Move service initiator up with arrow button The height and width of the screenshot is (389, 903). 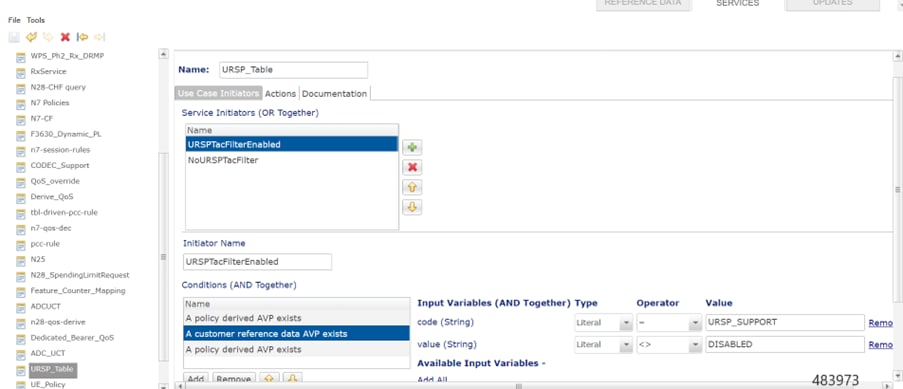(x=412, y=187)
